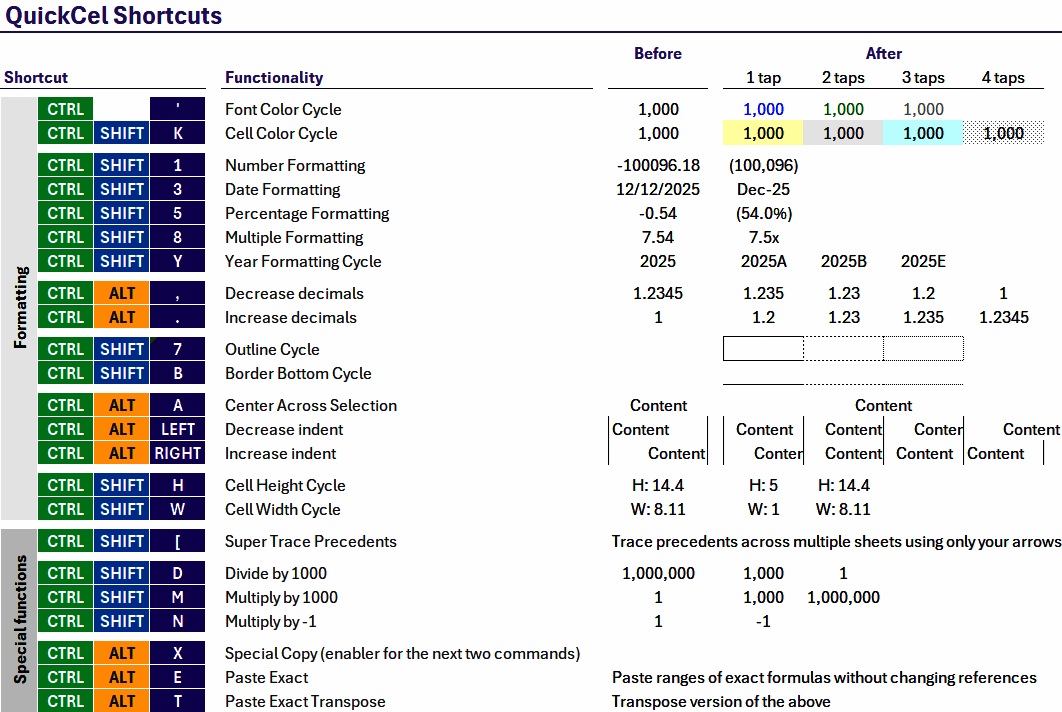1062x712 pixels.
Task: Click the green font 1,000 cell
Action: (843, 109)
